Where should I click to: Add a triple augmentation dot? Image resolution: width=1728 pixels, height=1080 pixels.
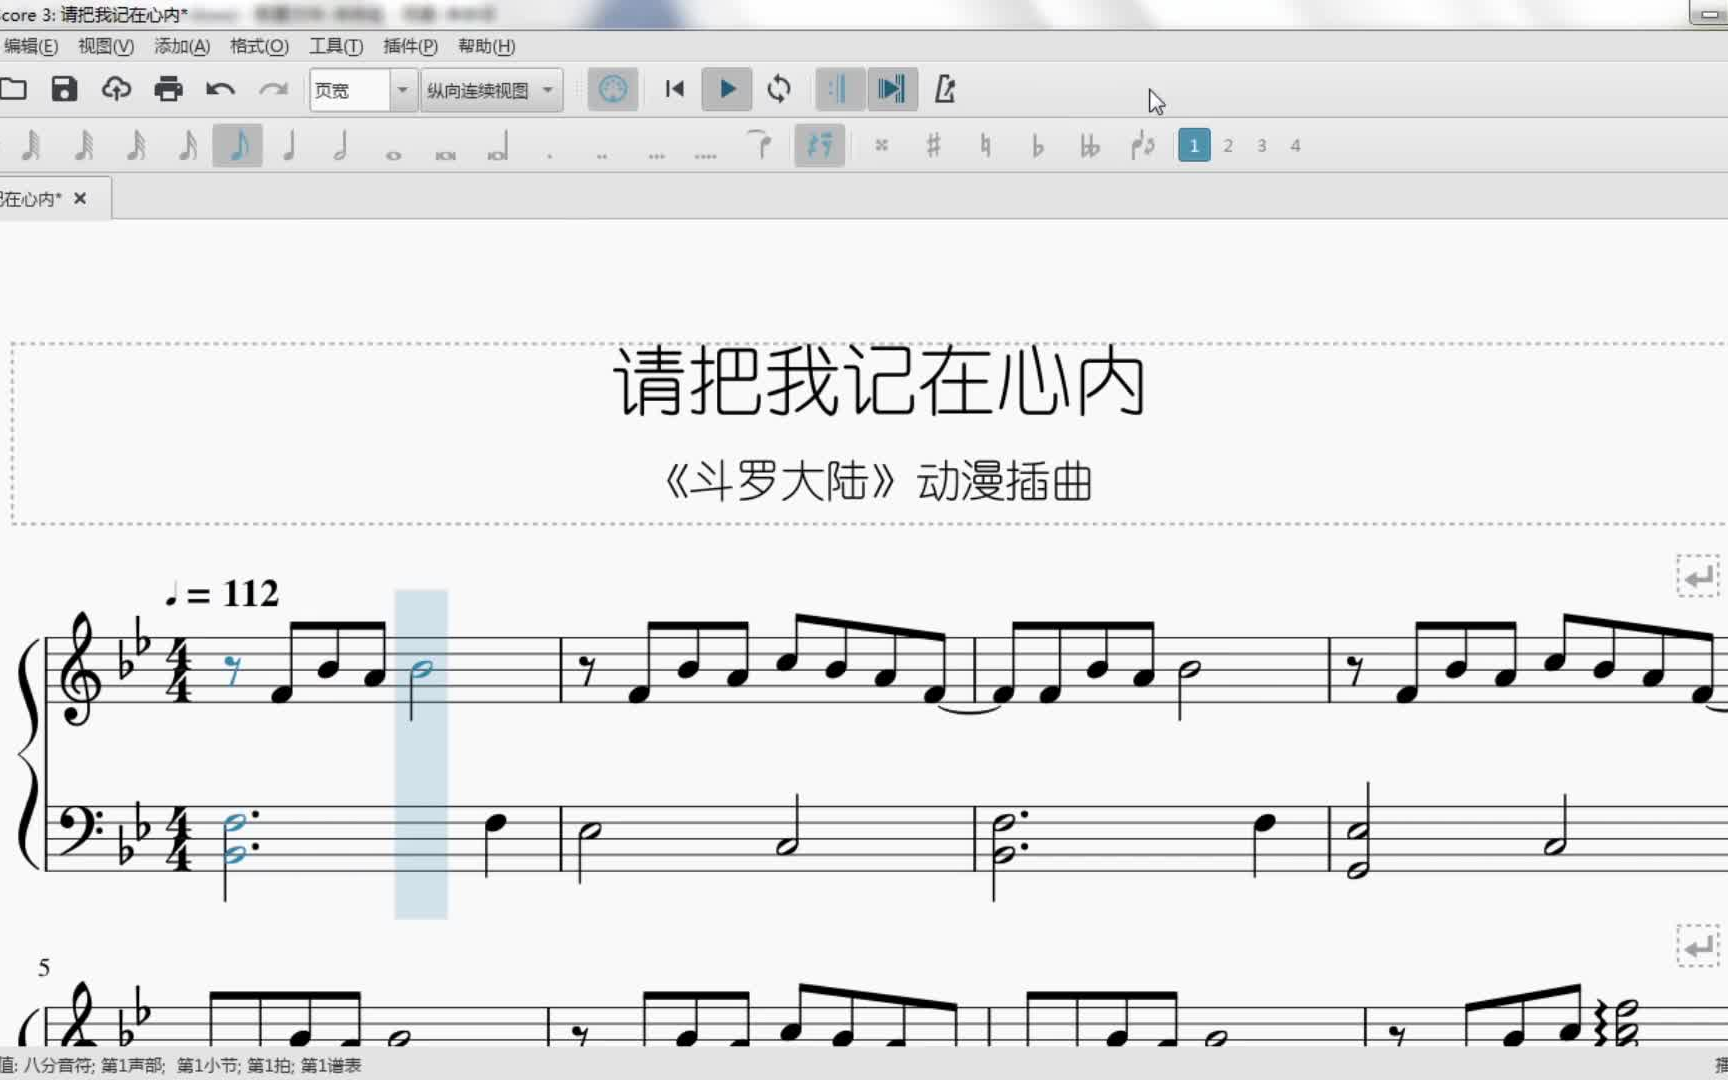(x=656, y=154)
